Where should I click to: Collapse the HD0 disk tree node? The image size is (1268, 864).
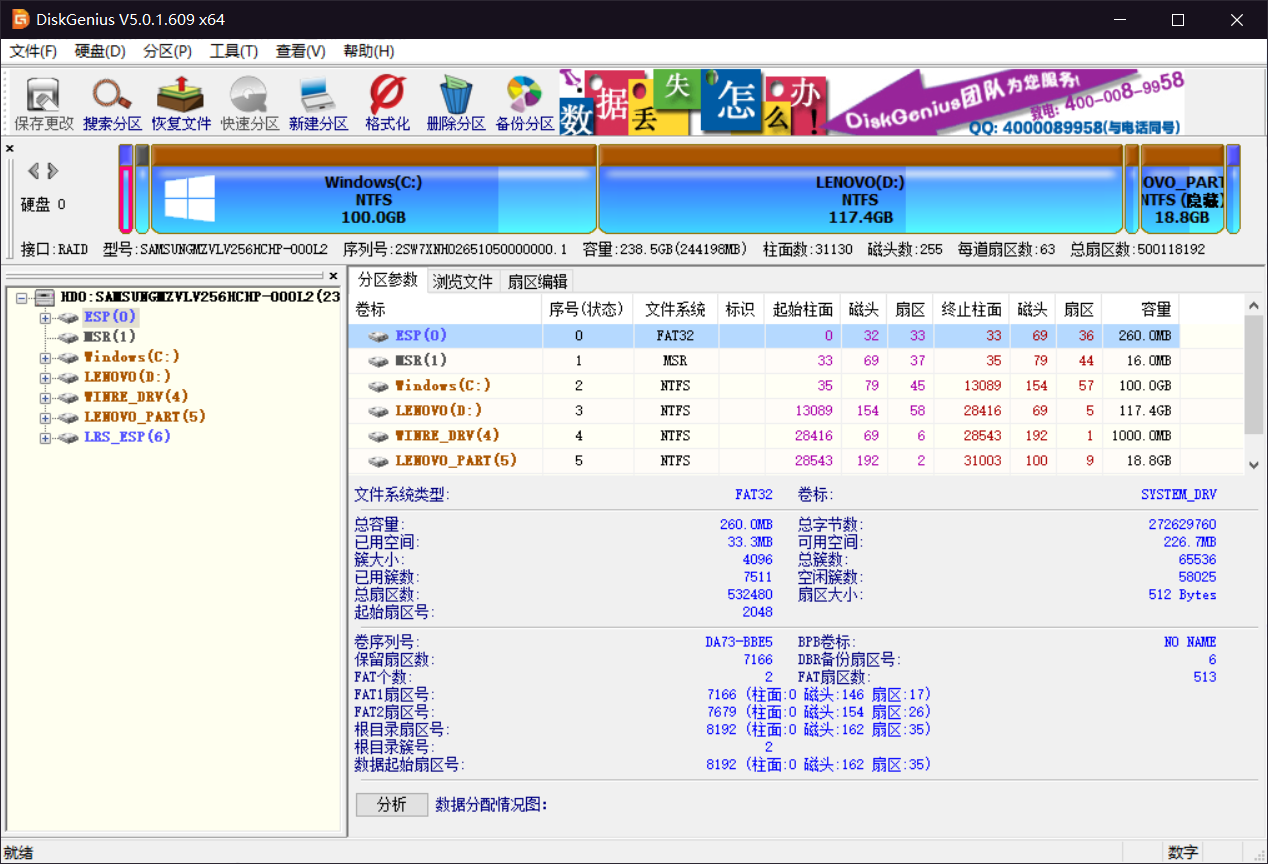point(22,297)
